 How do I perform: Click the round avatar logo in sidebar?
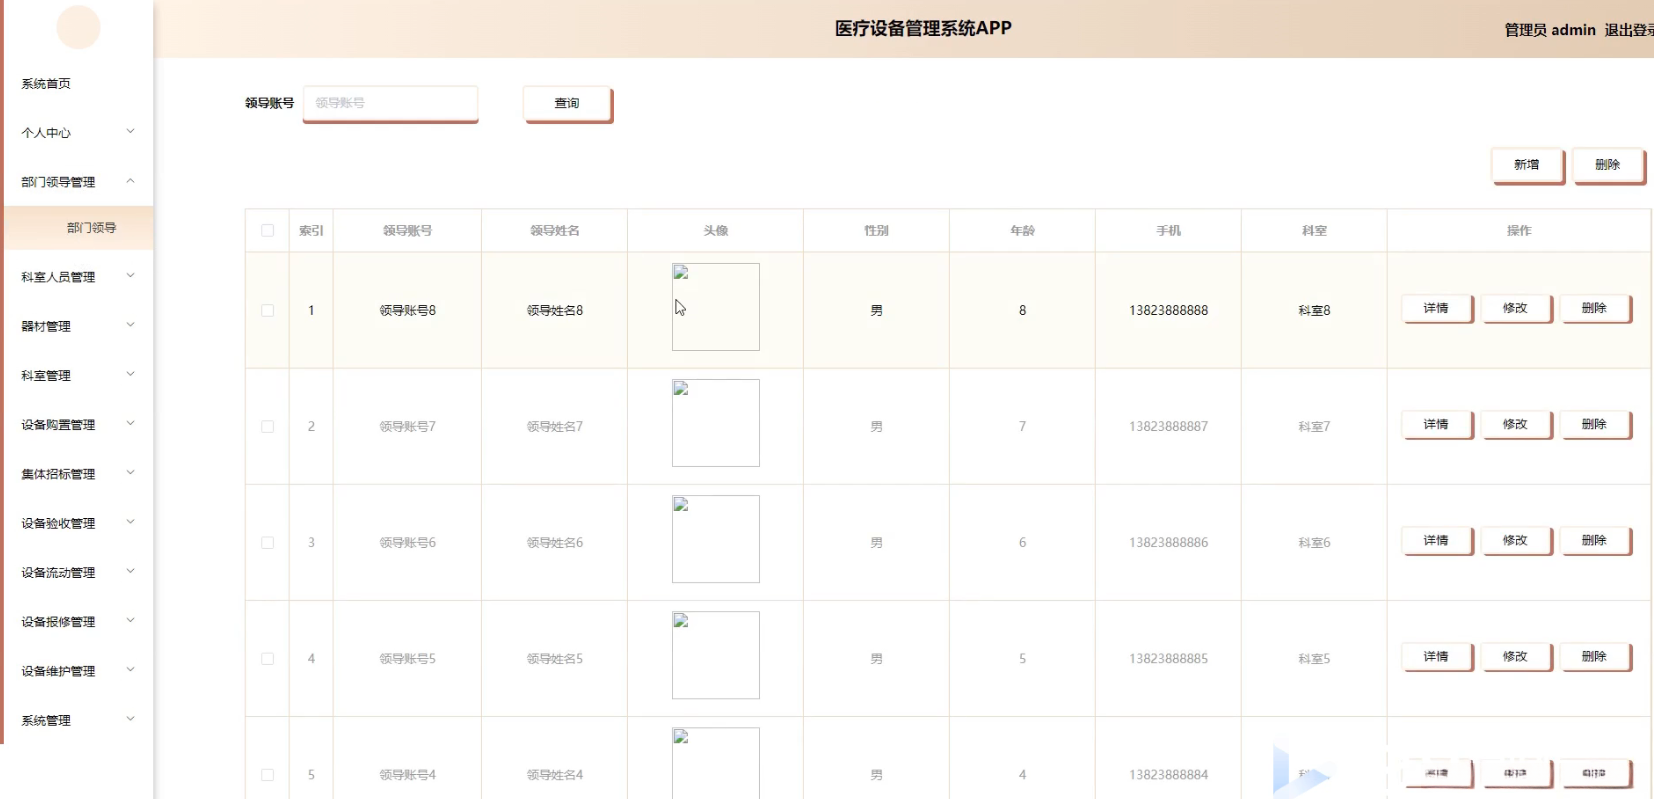click(78, 27)
